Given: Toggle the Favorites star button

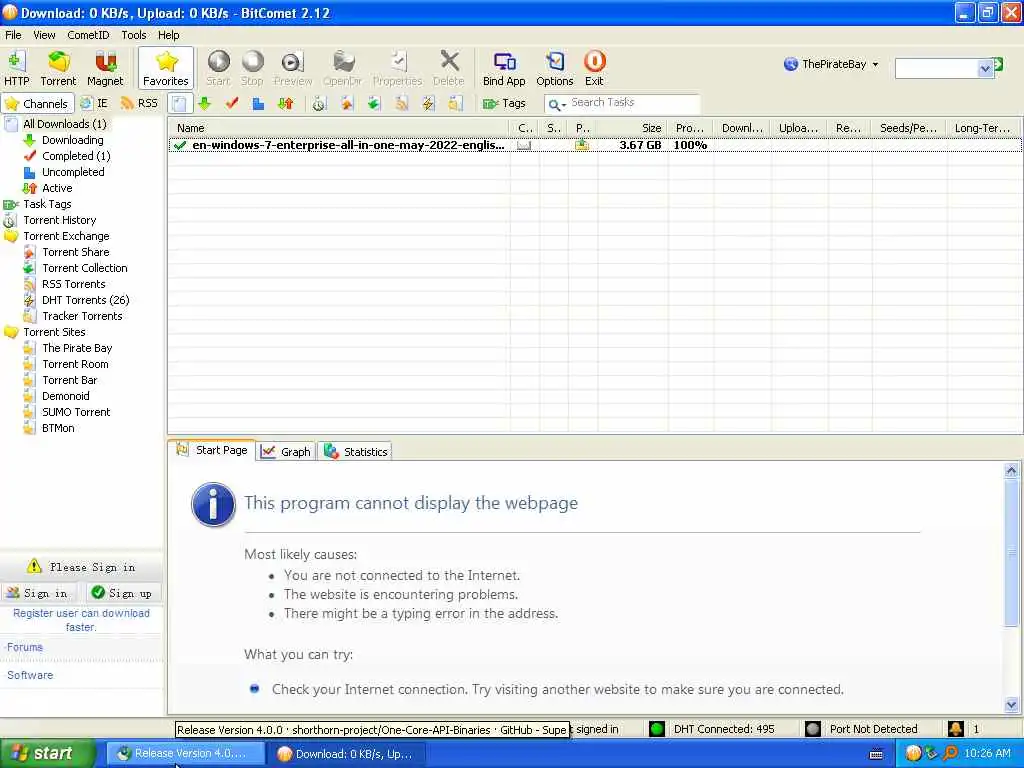Looking at the screenshot, I should click(x=166, y=68).
